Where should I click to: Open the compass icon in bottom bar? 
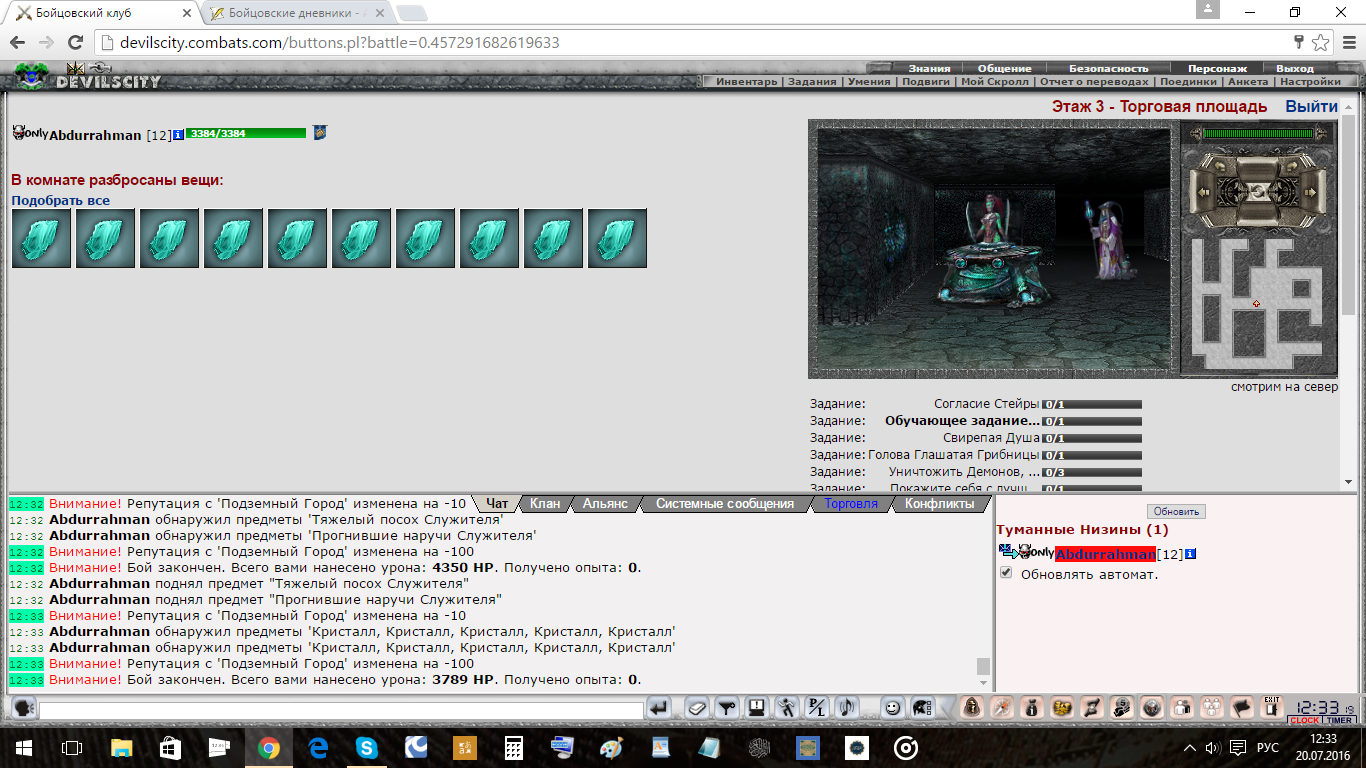(x=1002, y=707)
